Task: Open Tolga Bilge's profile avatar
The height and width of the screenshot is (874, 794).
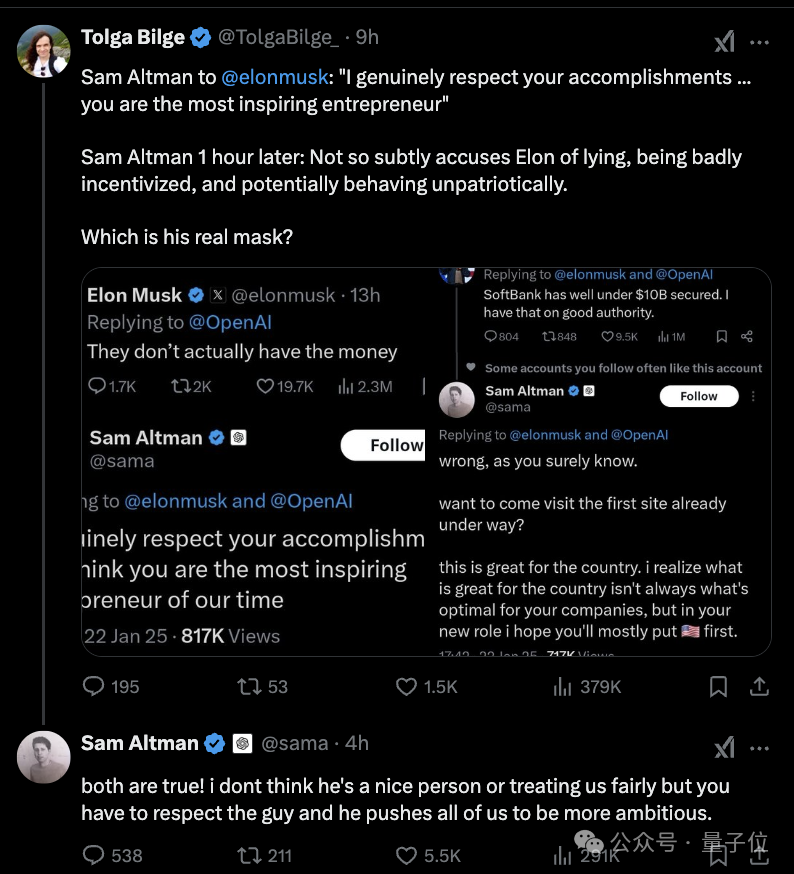Action: 44,51
